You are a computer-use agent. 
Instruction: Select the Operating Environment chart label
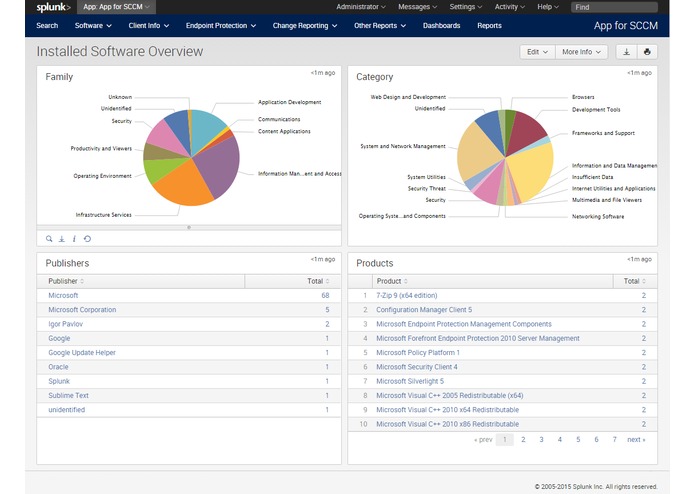[102, 176]
